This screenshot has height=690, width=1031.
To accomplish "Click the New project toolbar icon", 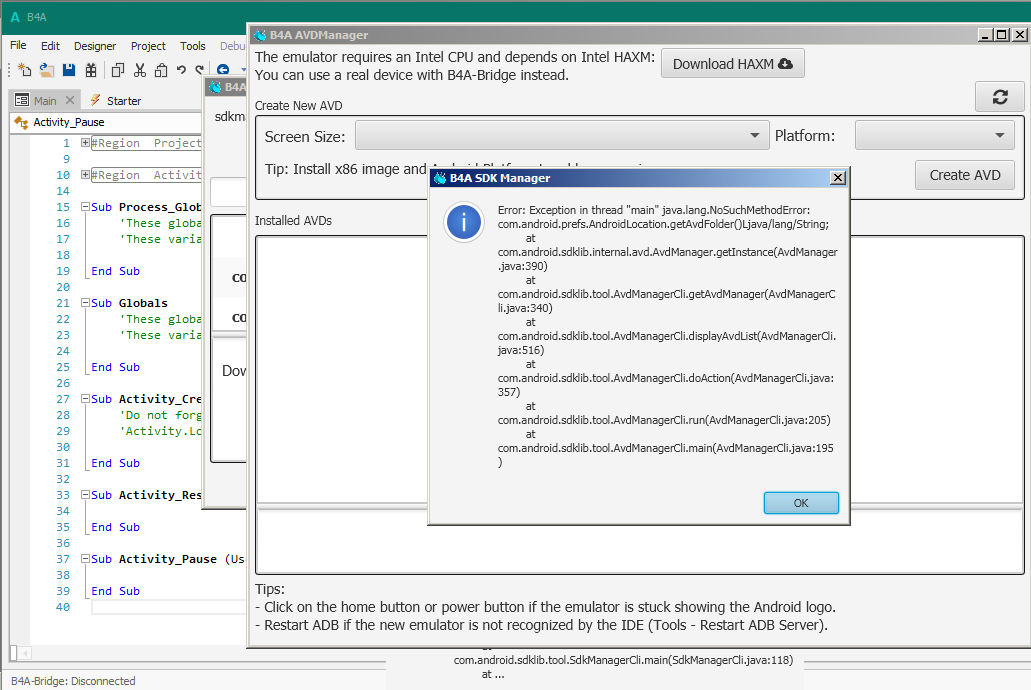I will pyautogui.click(x=24, y=69).
